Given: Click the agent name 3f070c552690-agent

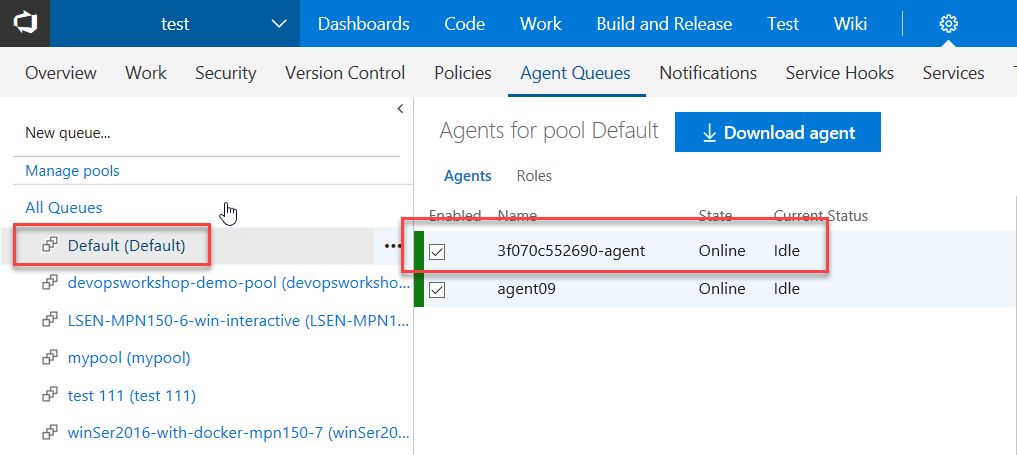Looking at the screenshot, I should [x=571, y=251].
